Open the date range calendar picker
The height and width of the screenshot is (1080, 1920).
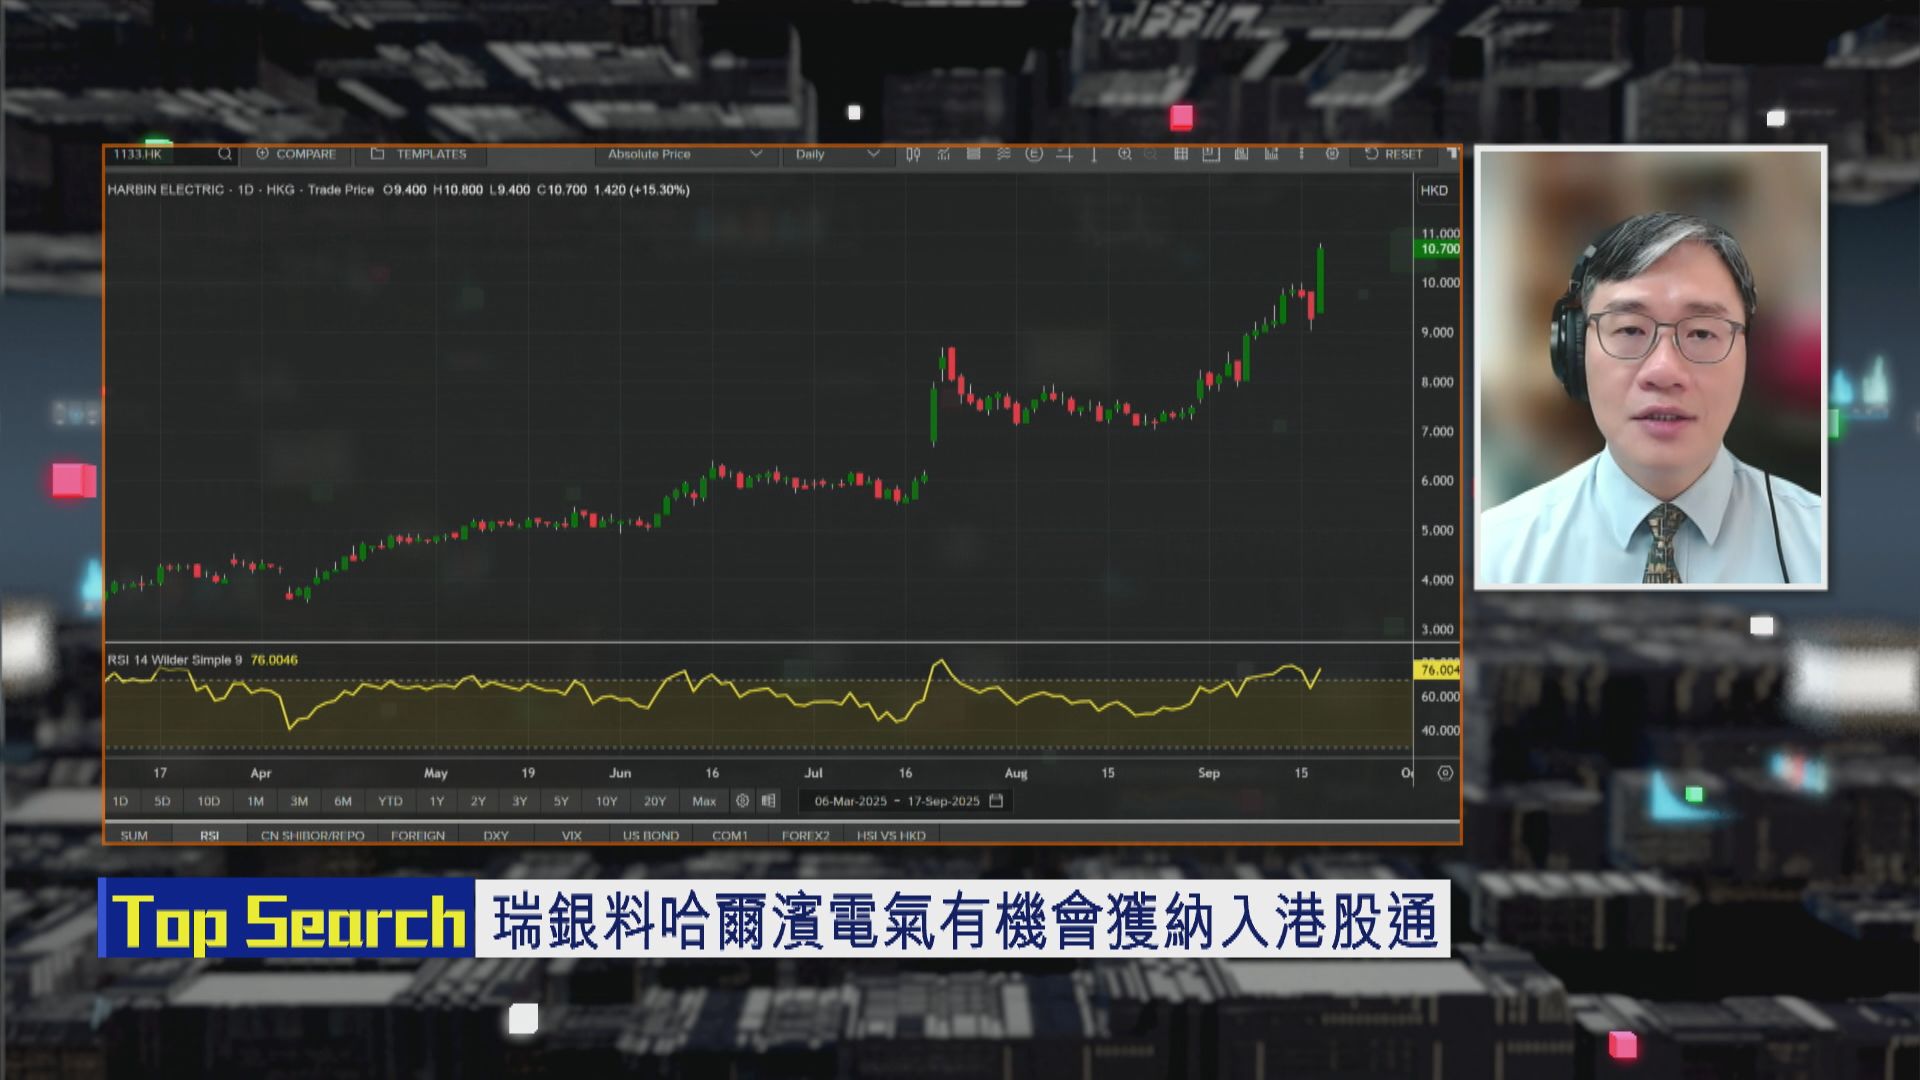[x=994, y=800]
